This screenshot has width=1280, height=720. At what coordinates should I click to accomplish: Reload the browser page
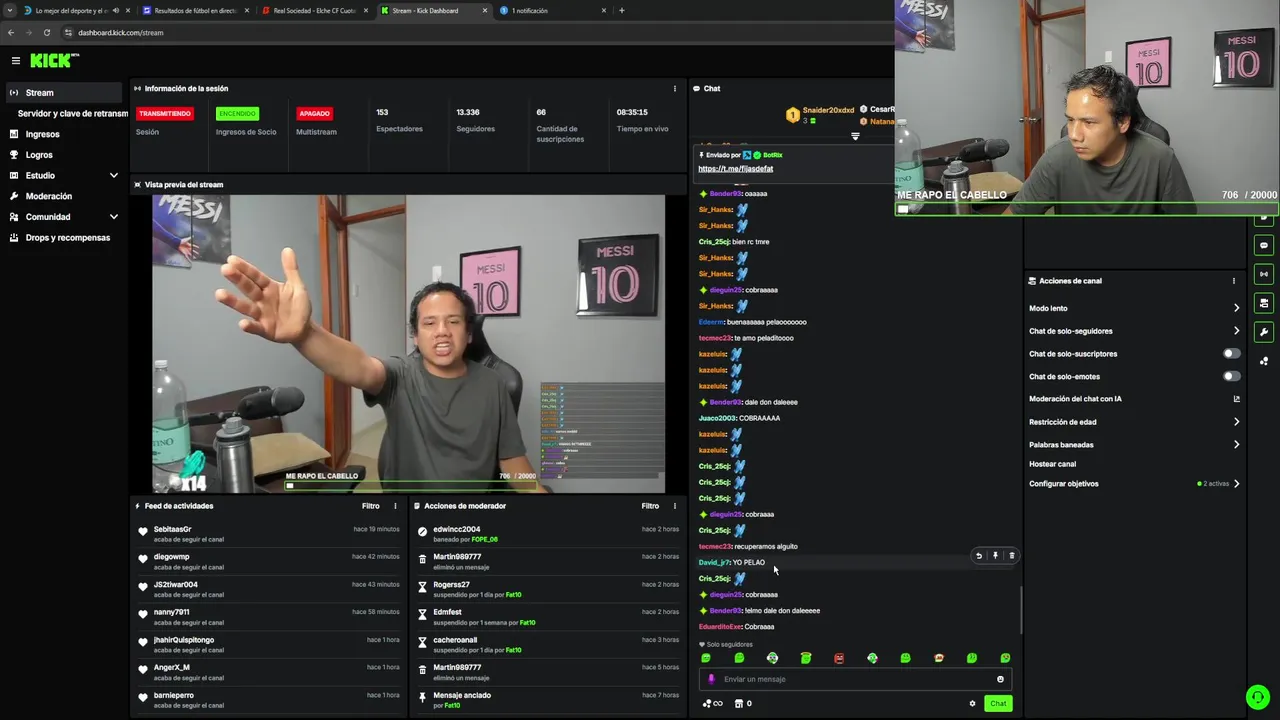point(46,32)
